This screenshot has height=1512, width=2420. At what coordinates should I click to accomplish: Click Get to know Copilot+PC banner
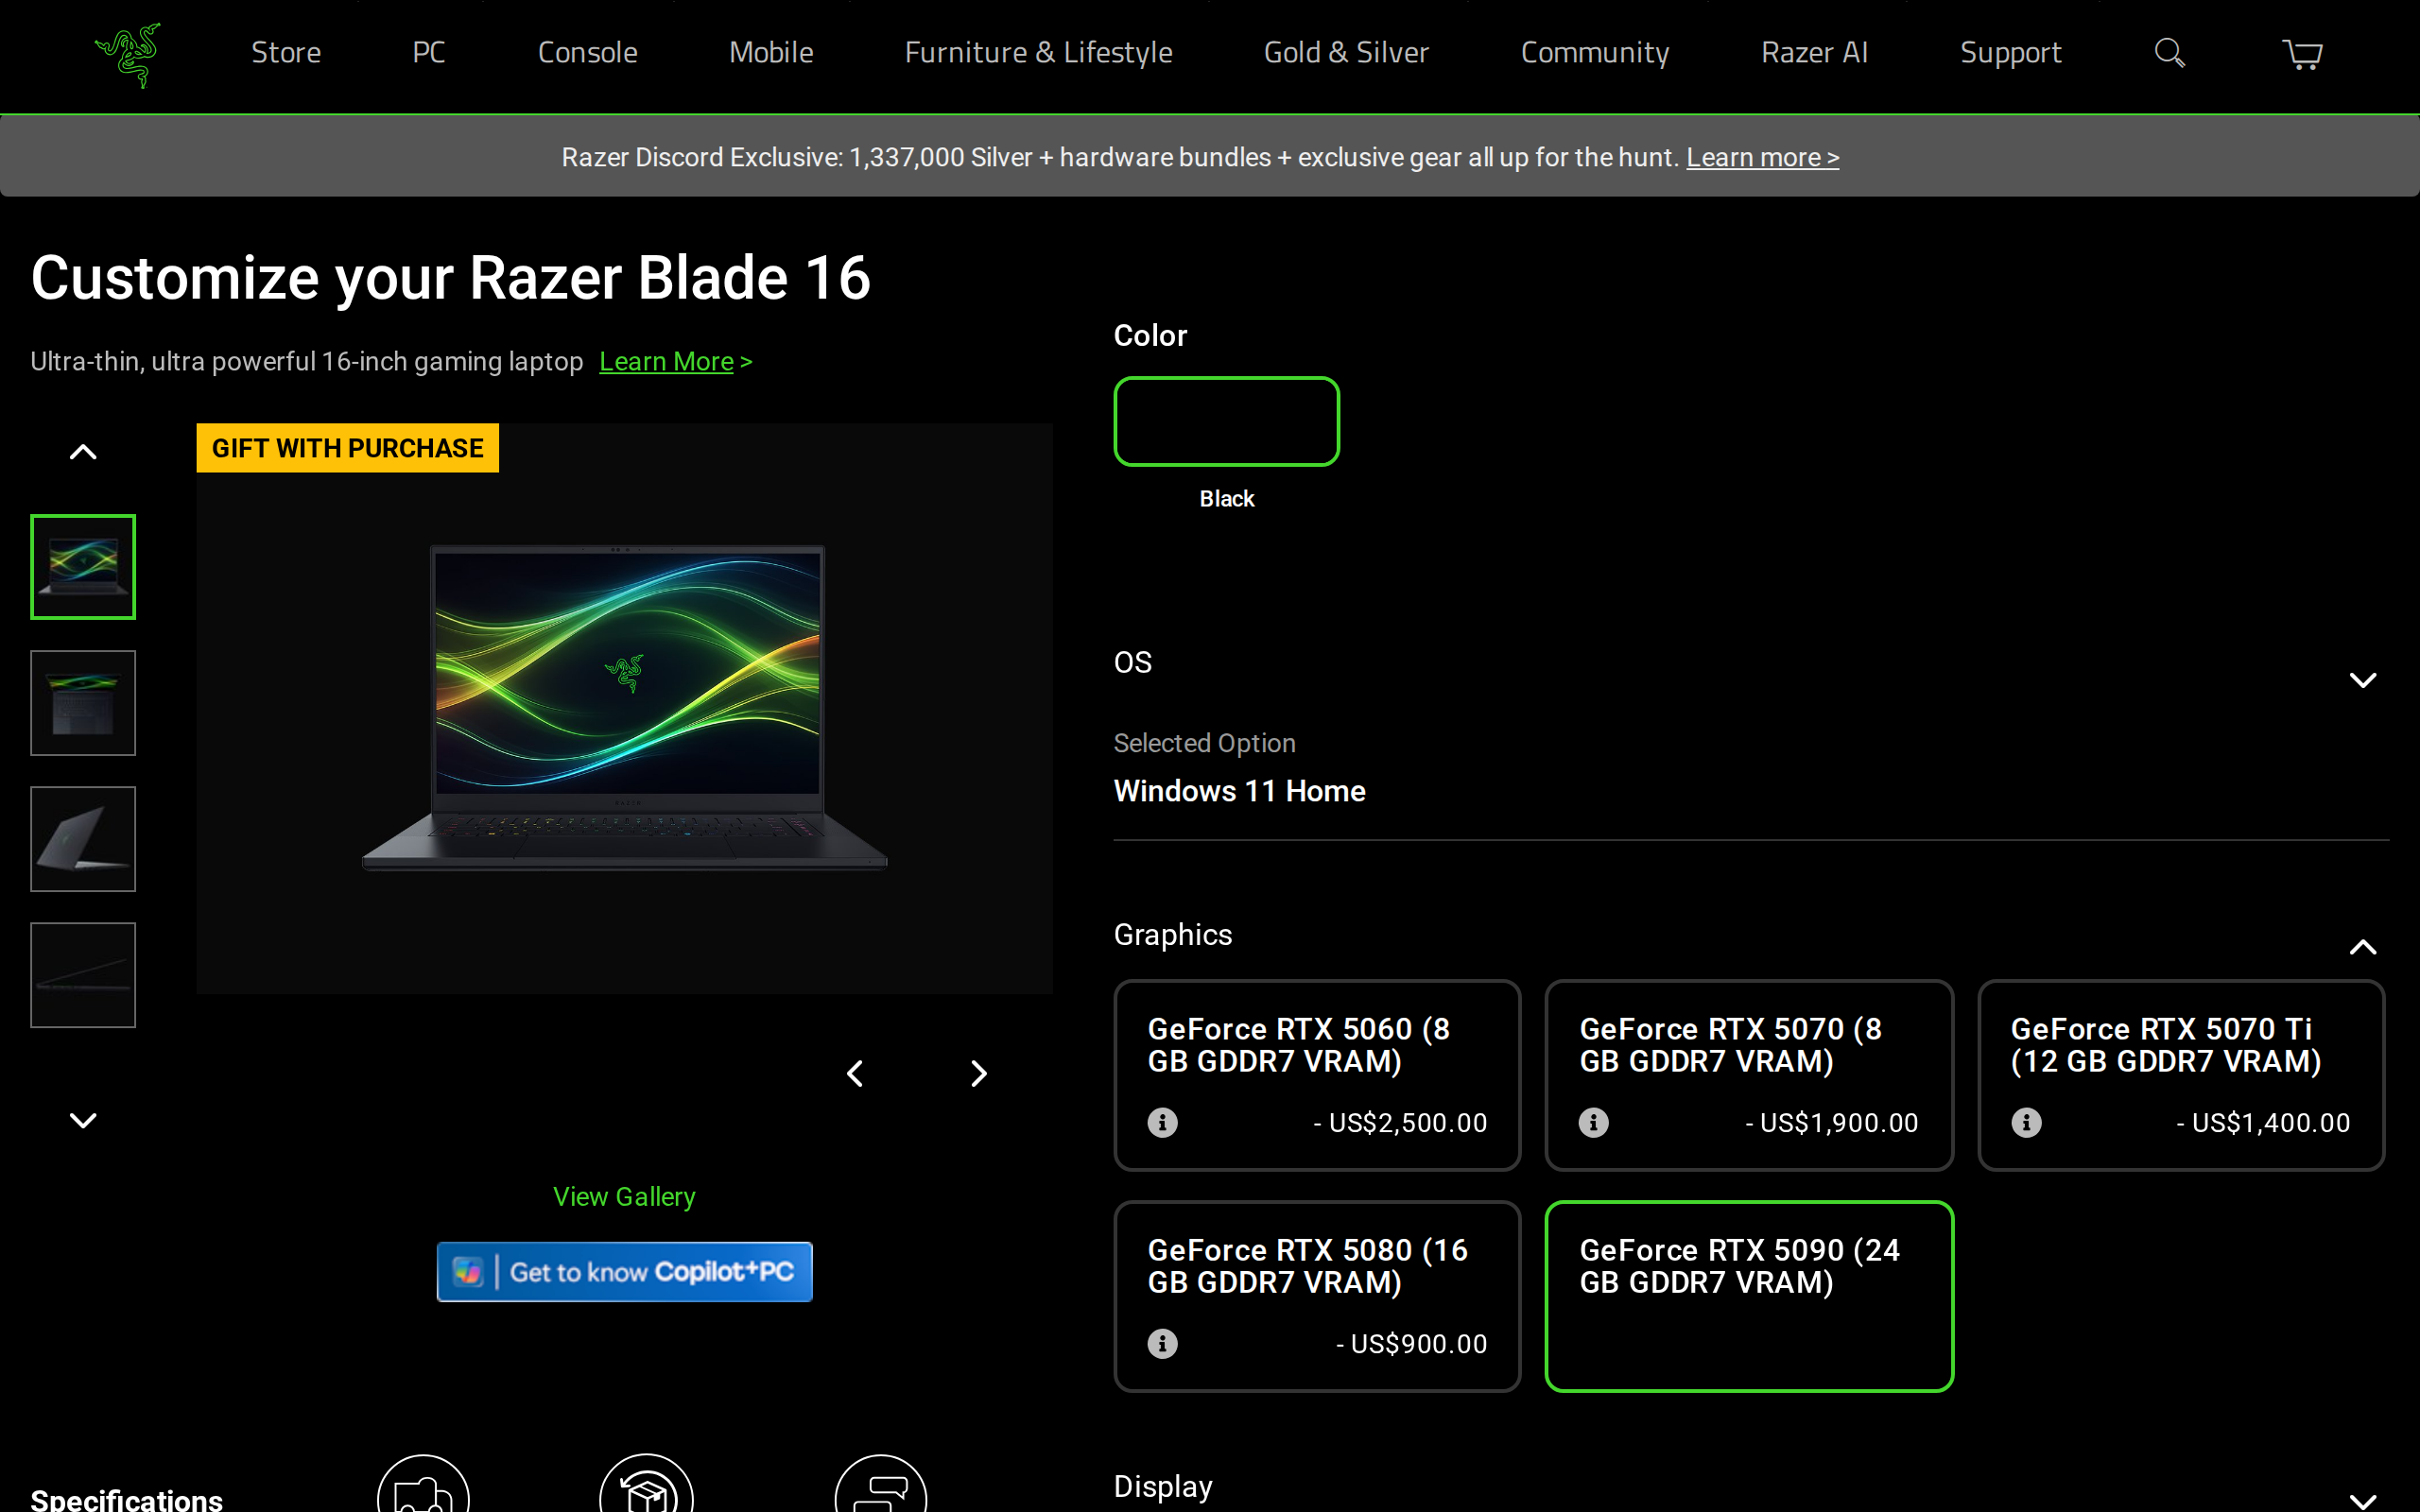[624, 1271]
